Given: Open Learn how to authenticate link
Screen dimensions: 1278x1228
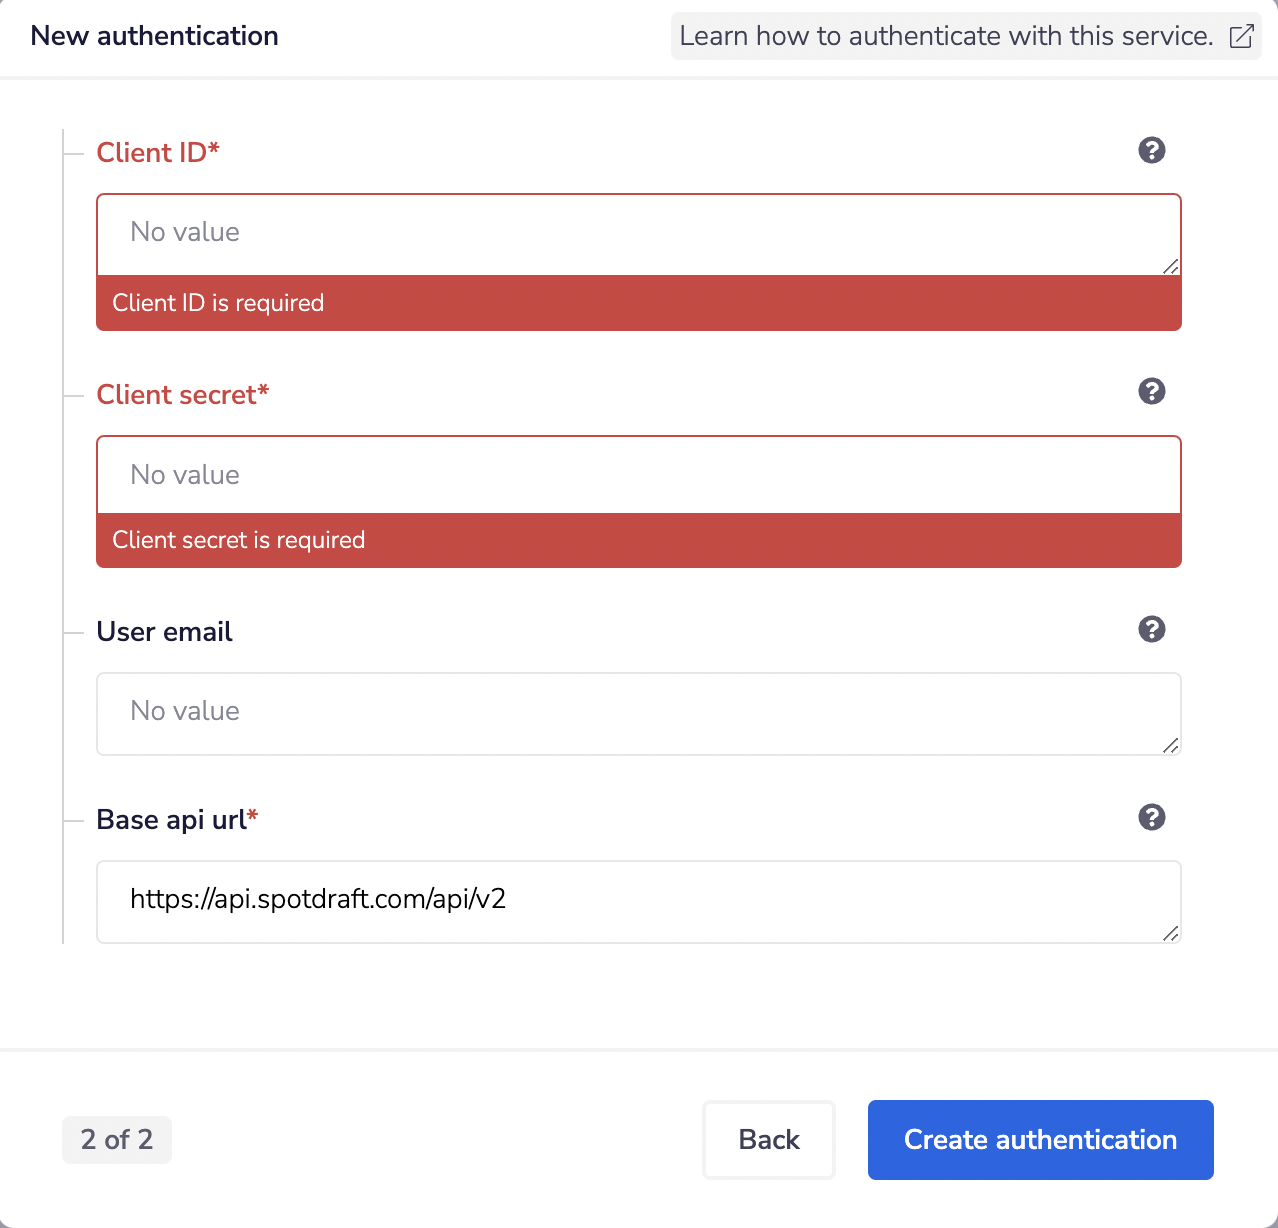Looking at the screenshot, I should (946, 37).
